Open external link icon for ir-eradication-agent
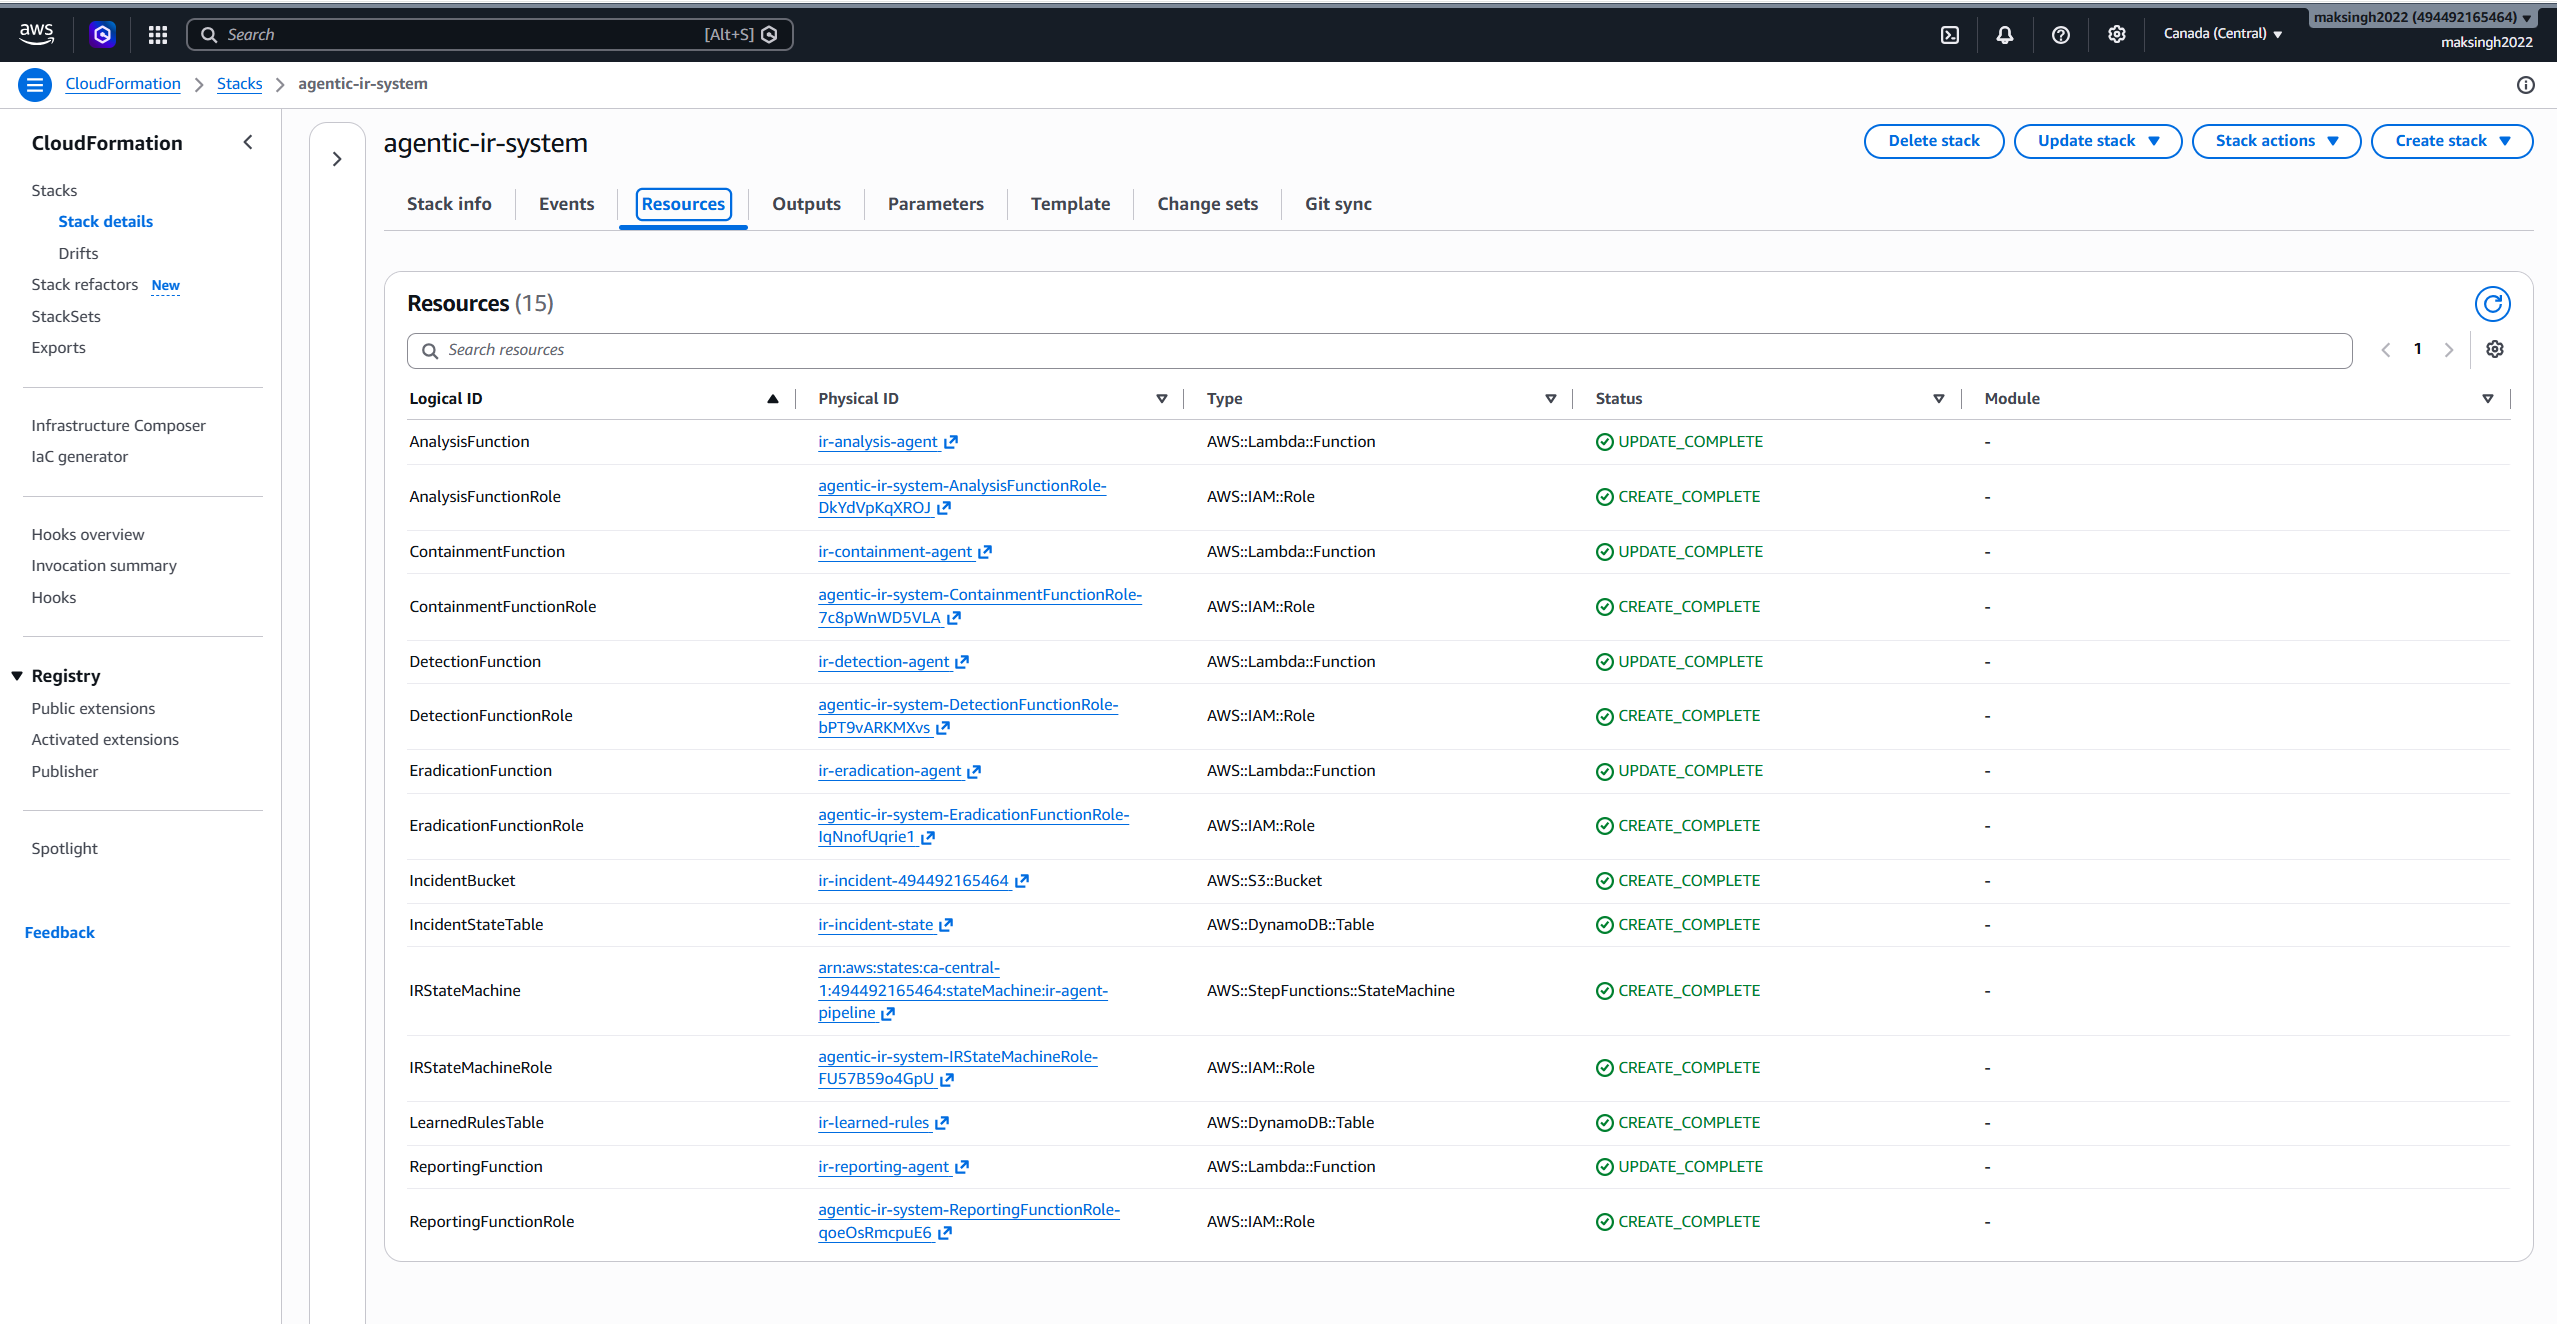 tap(974, 771)
